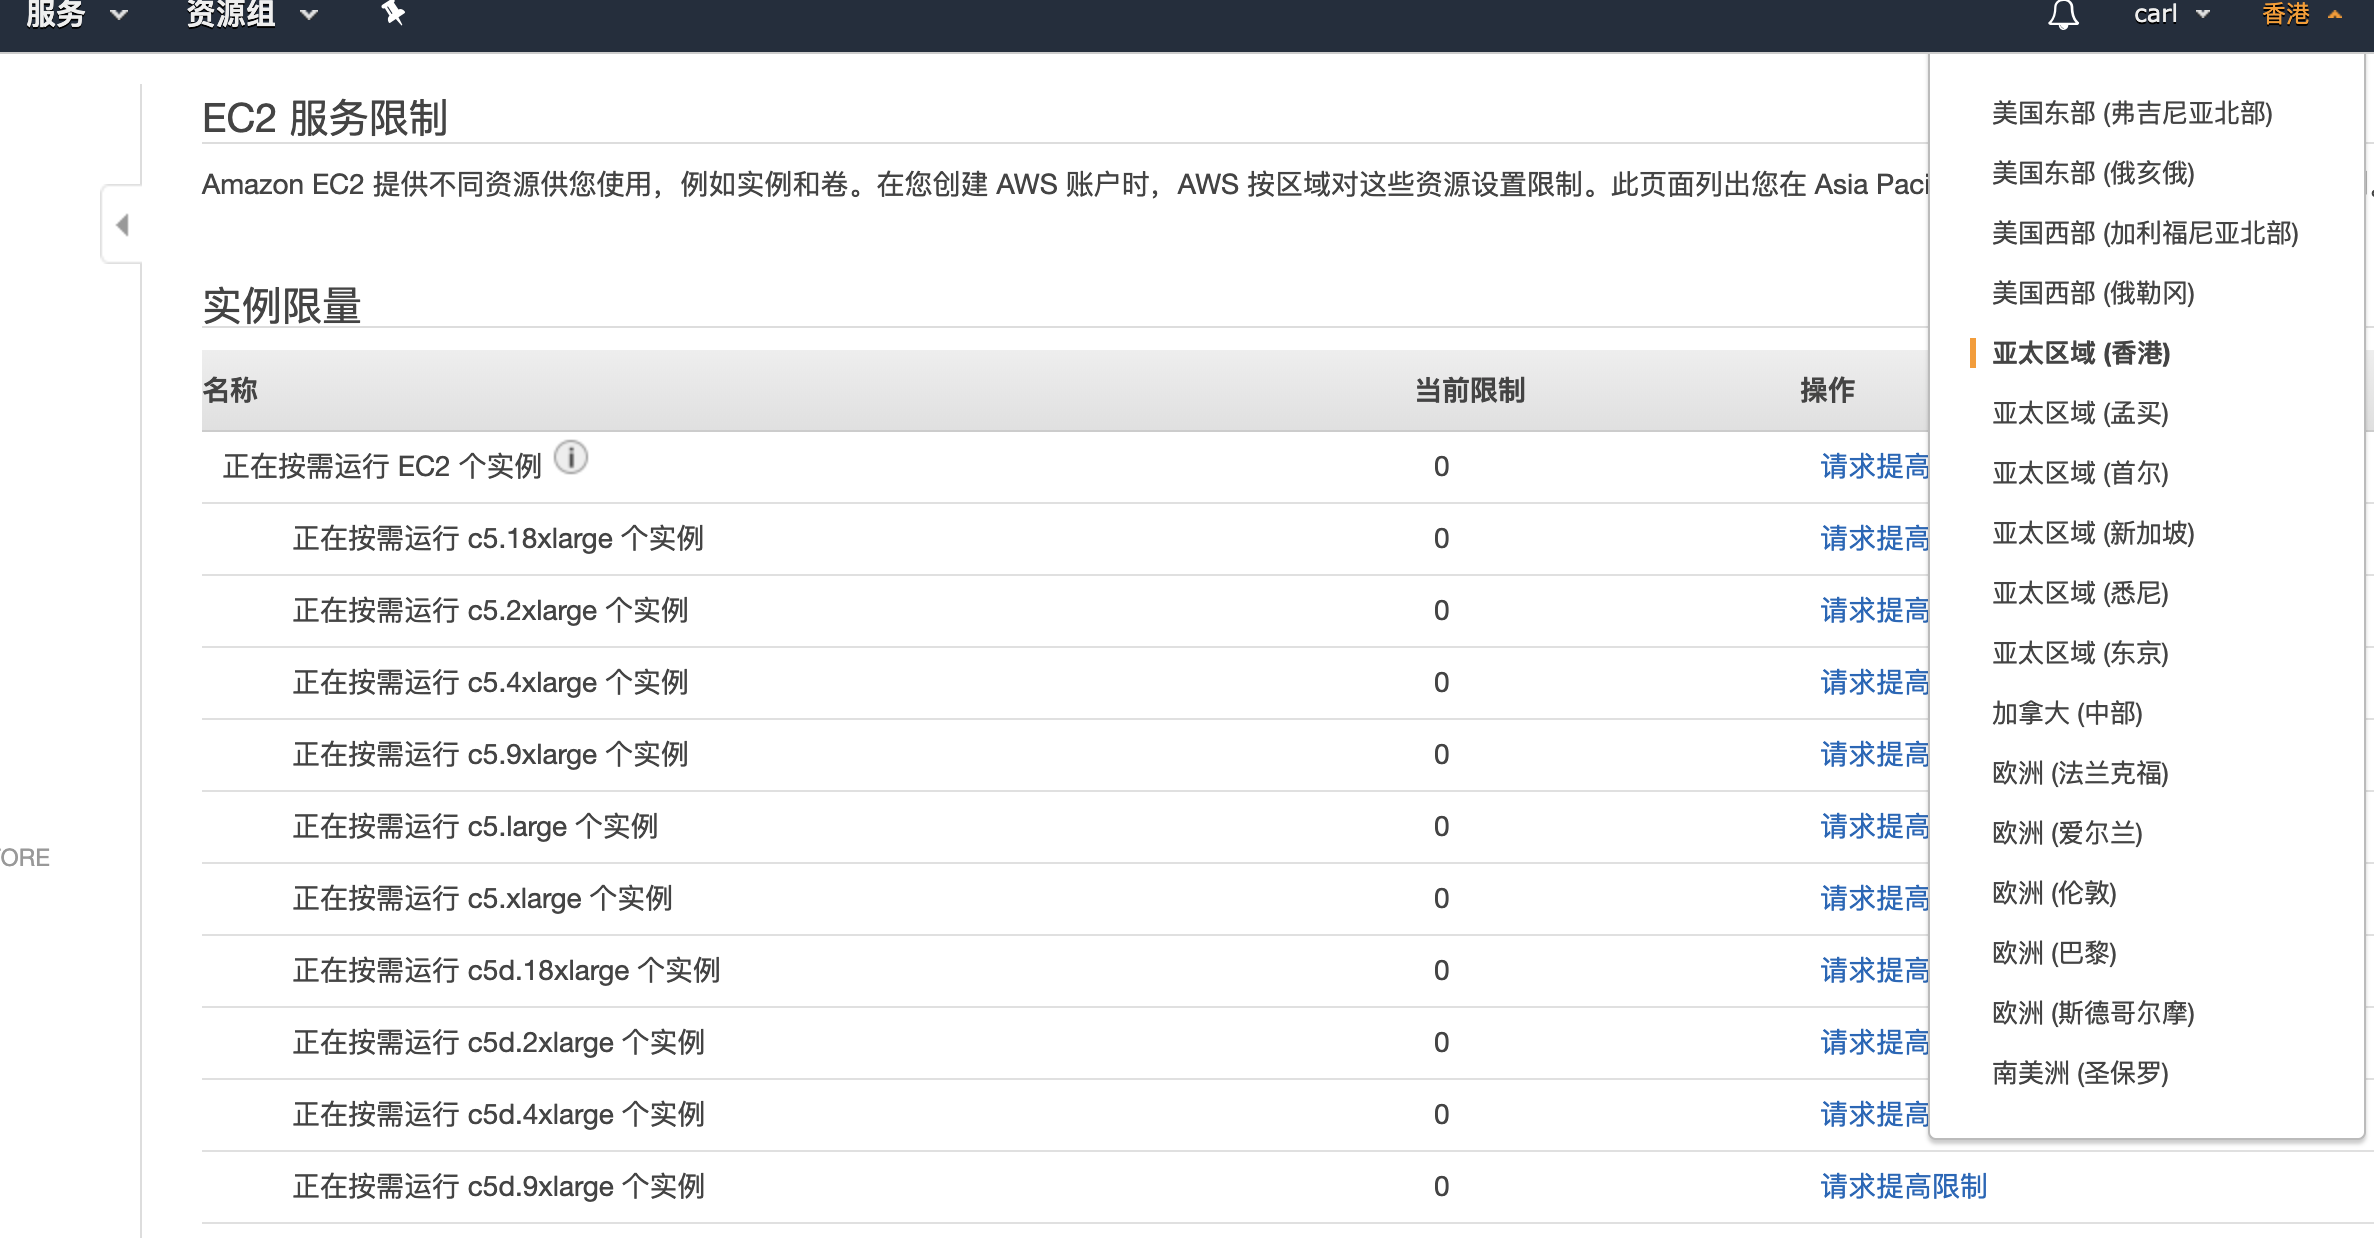Click 当前限制 column header
This screenshot has height=1238, width=2374.
pyautogui.click(x=1469, y=390)
